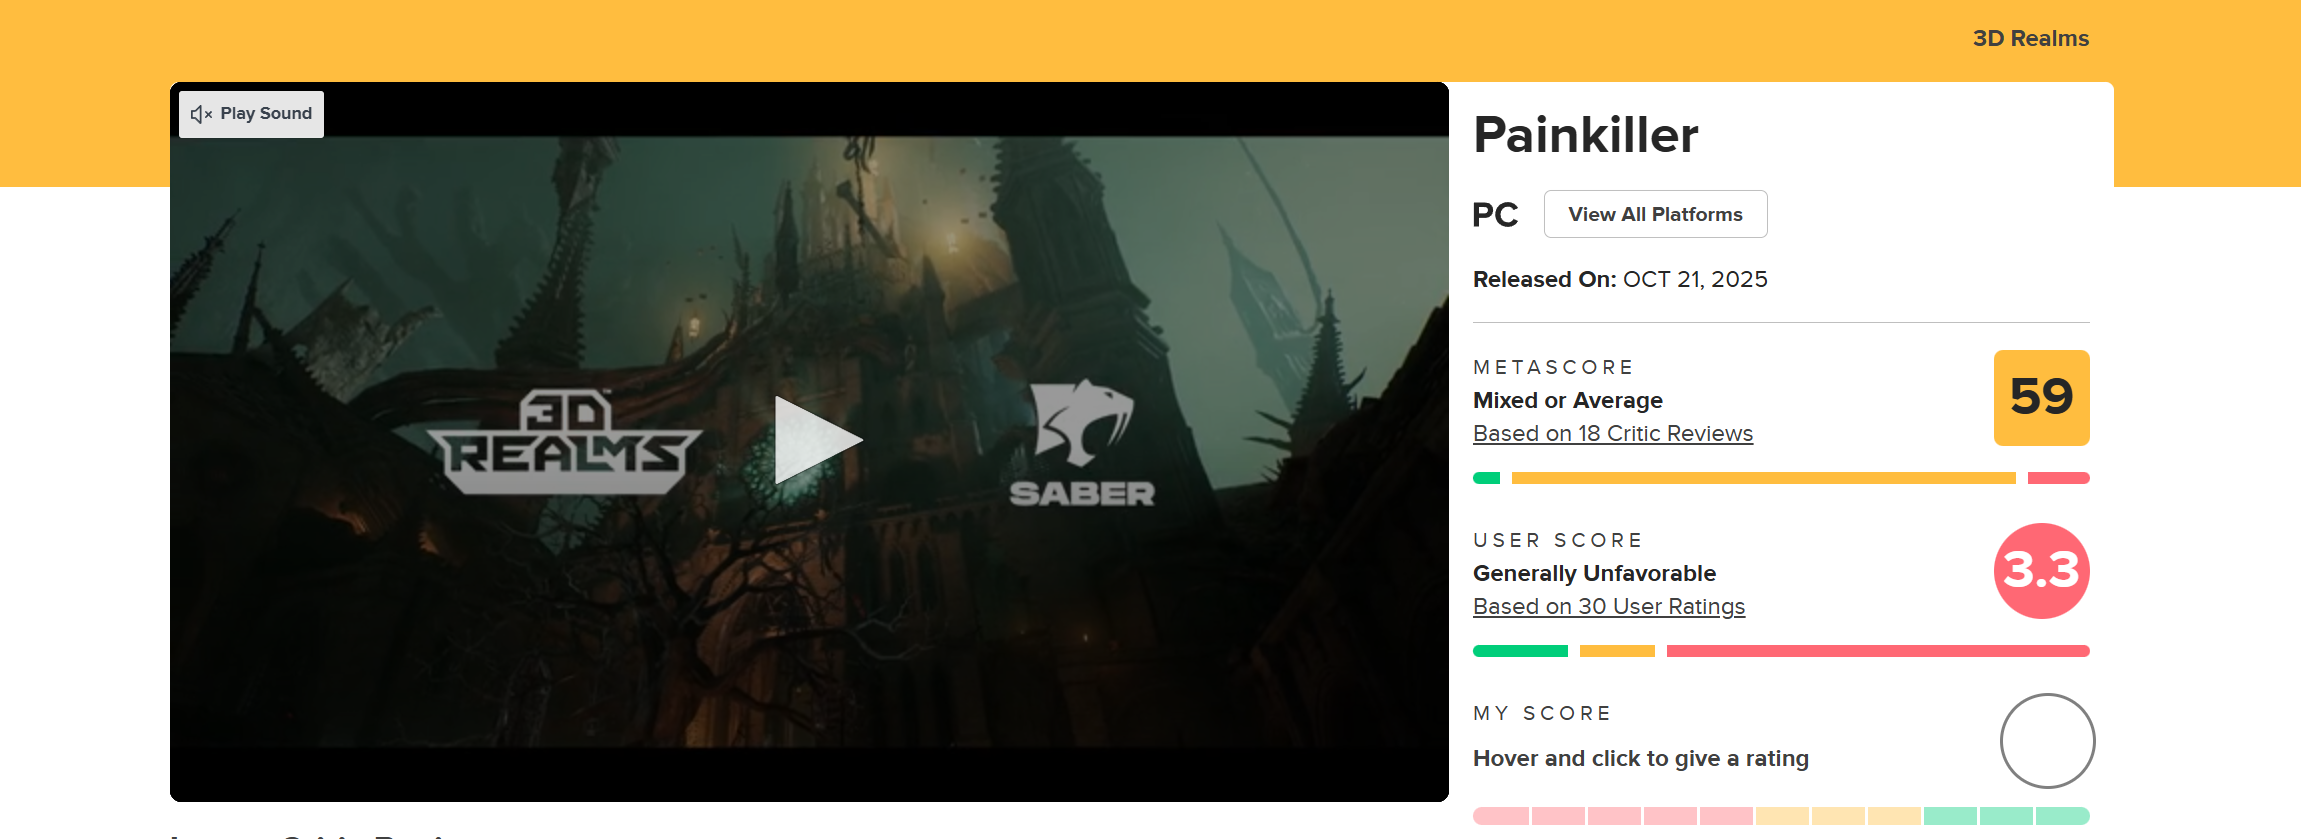The height and width of the screenshot is (839, 2301).
Task: Select the red negative segment of User Score bar
Action: 1878,651
